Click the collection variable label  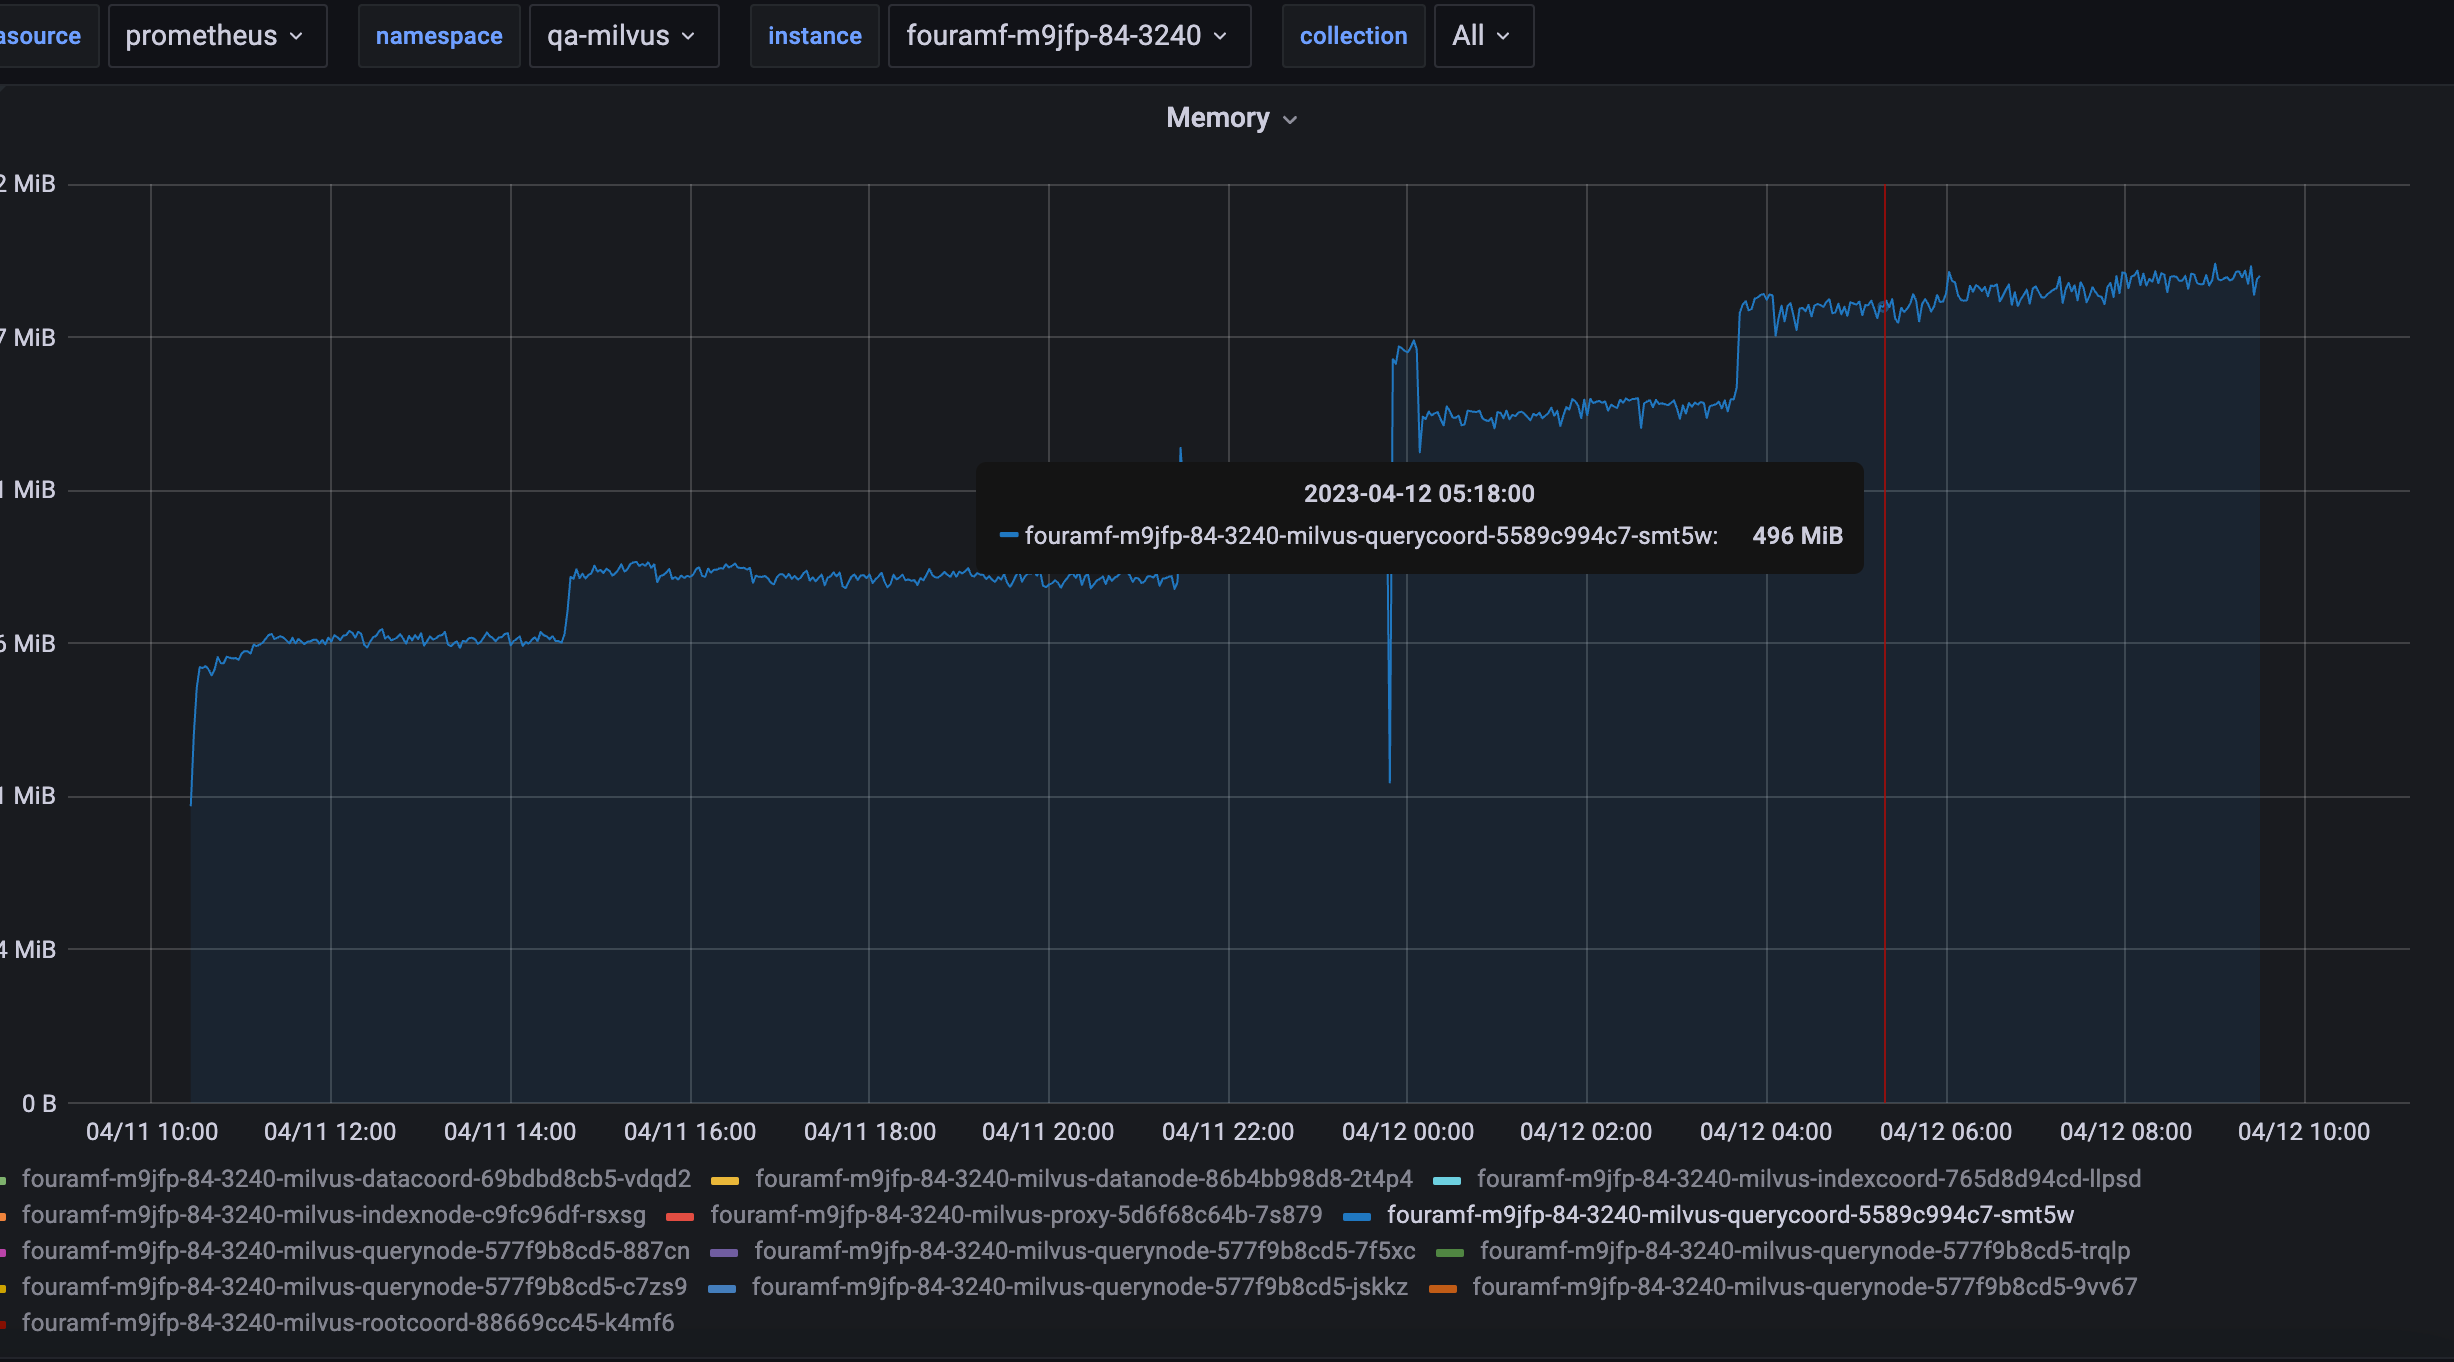(x=1352, y=36)
